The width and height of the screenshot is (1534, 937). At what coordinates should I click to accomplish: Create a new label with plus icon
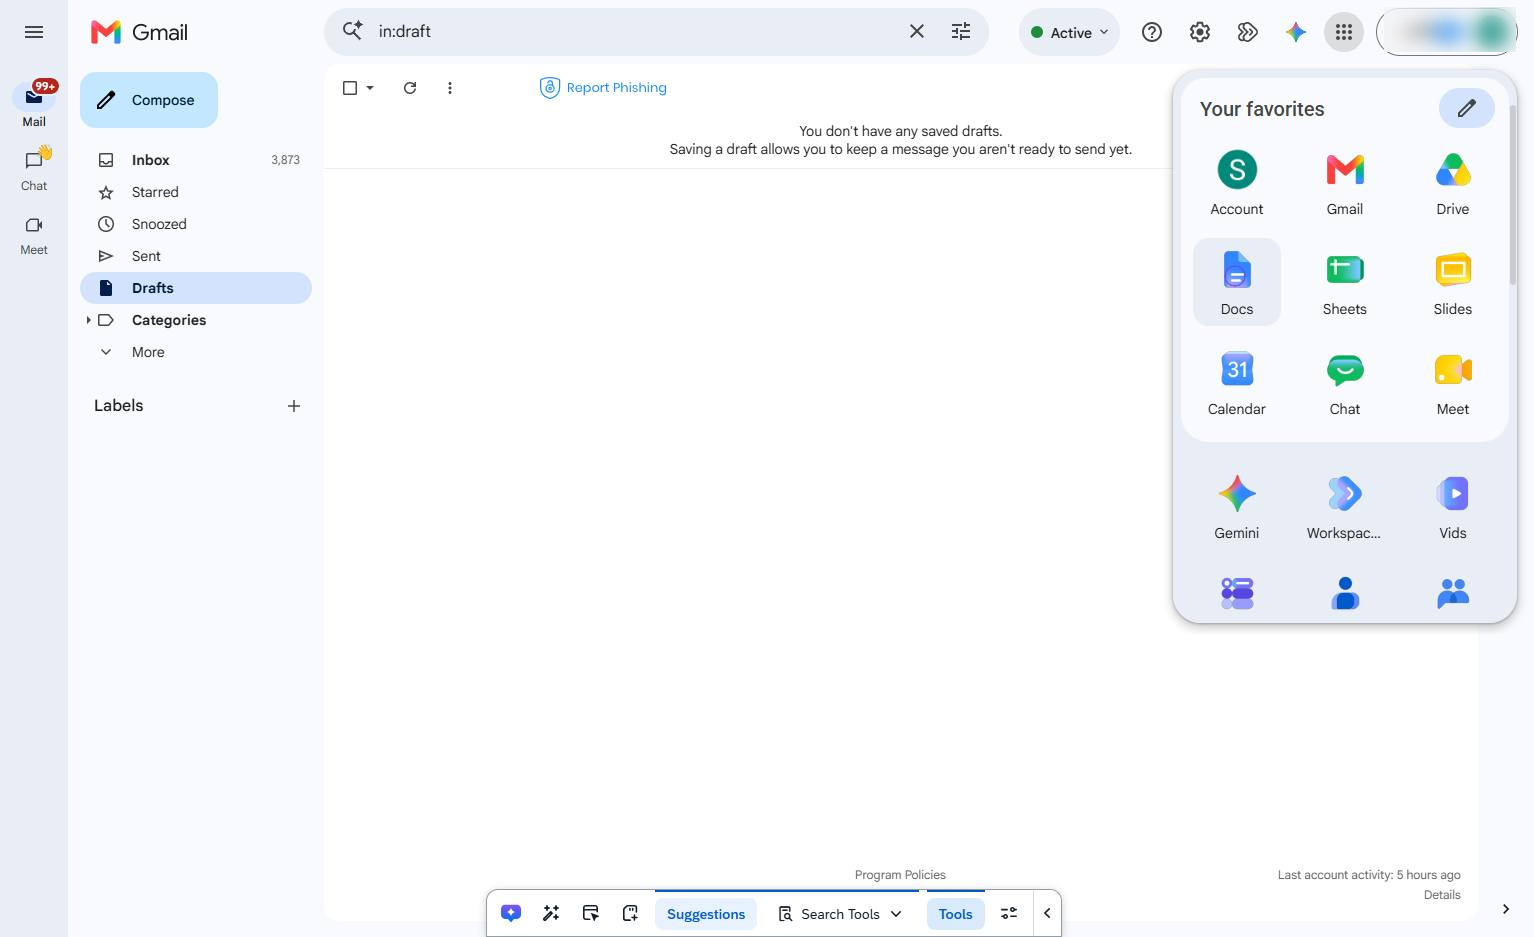[294, 406]
